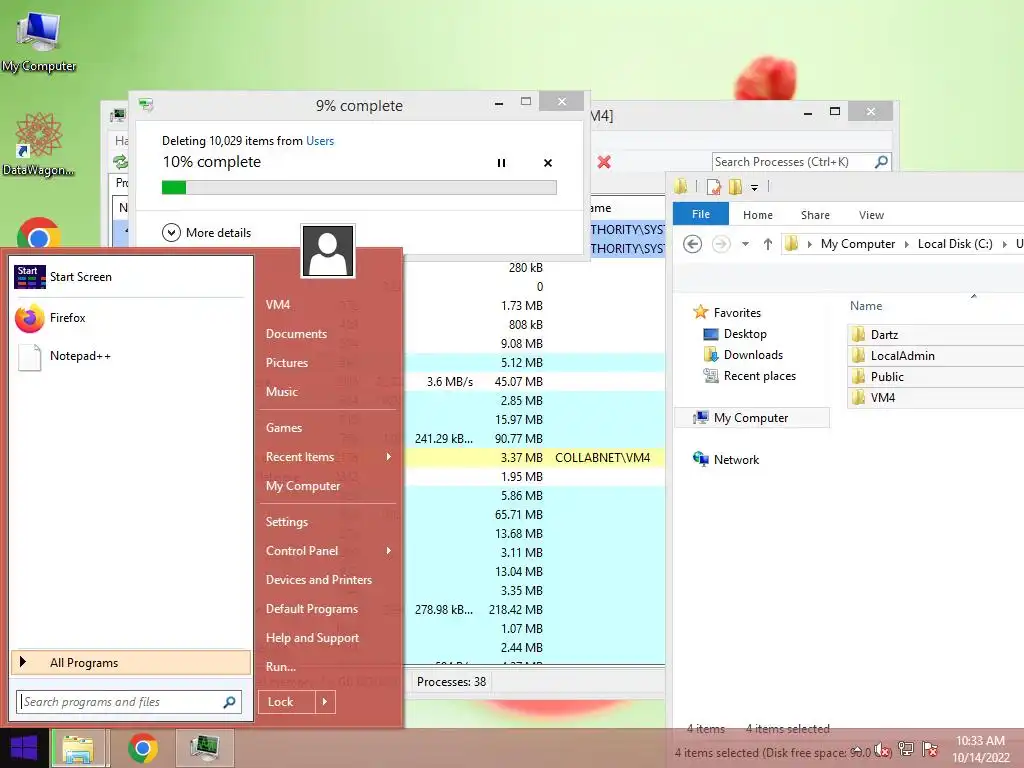
Task: Click Processes: 38 status text
Action: pos(451,682)
